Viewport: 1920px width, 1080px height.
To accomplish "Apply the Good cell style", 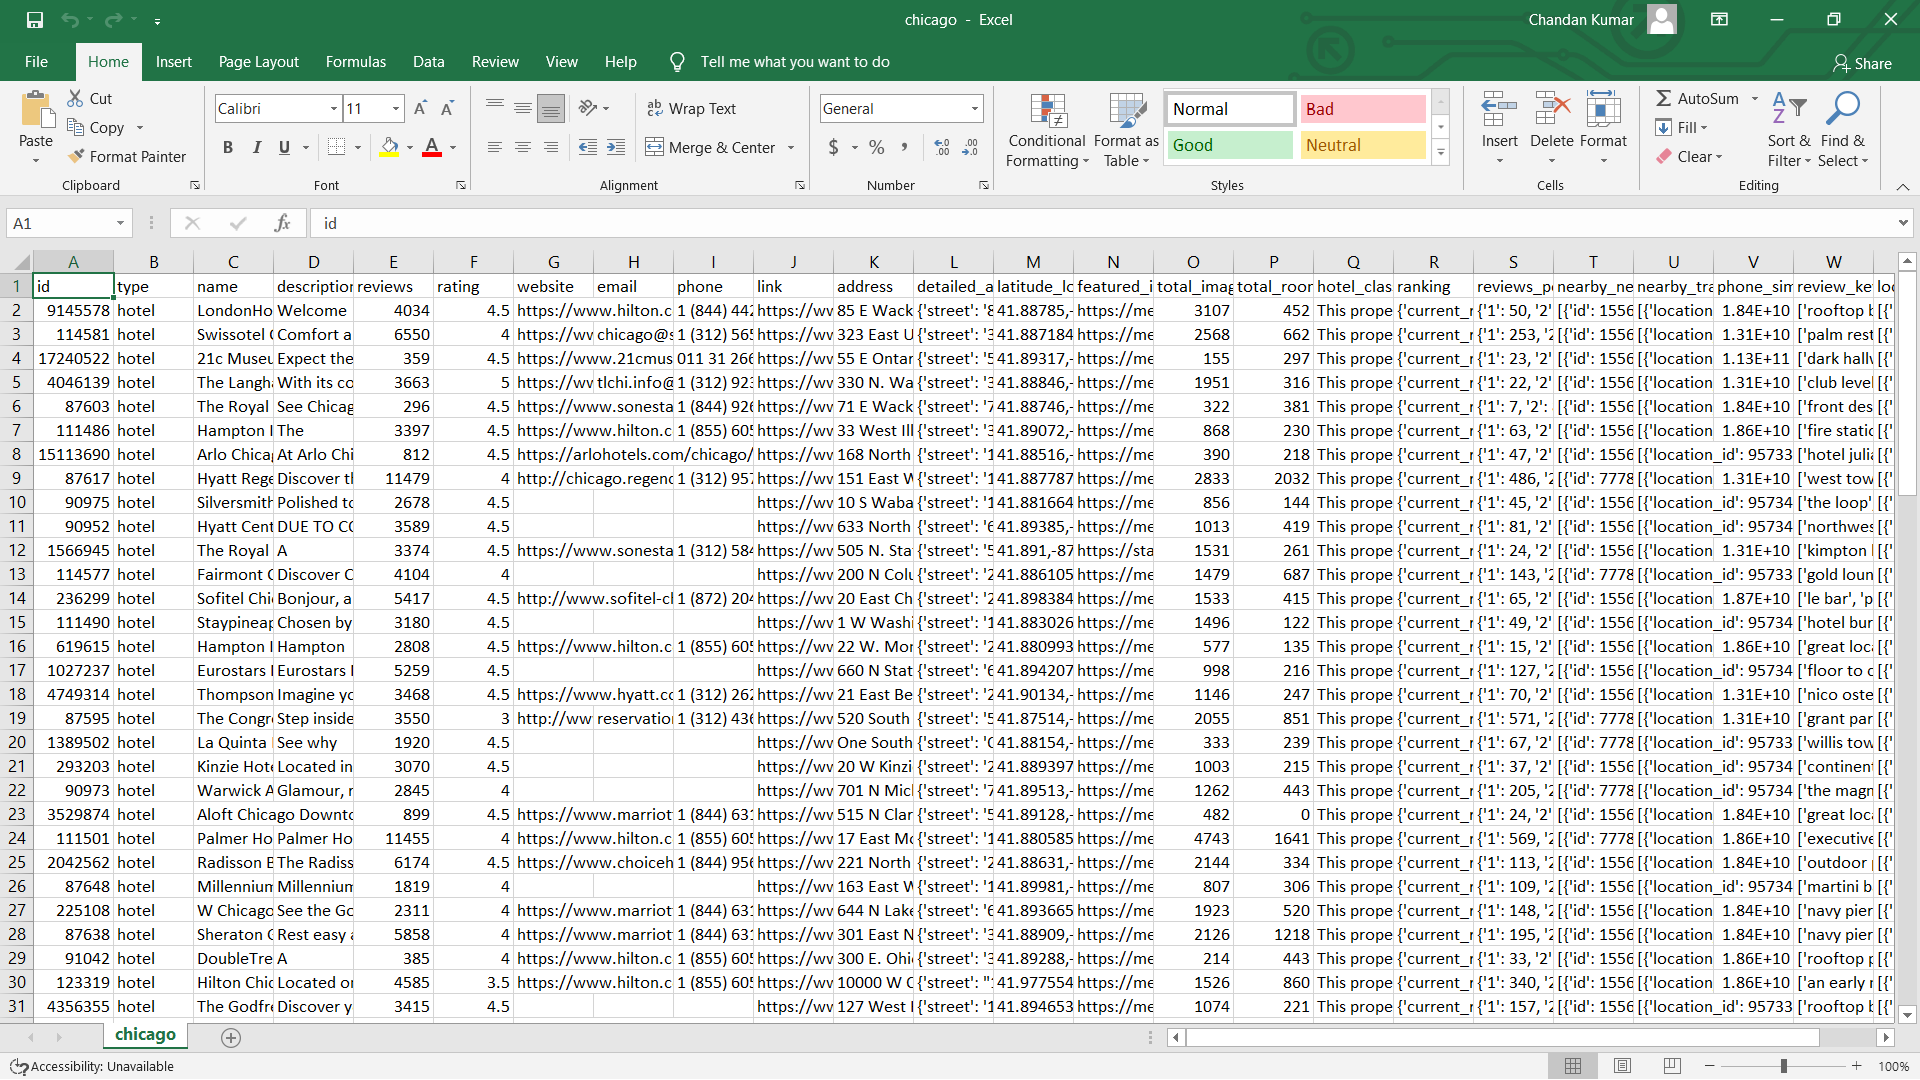I will point(1229,145).
